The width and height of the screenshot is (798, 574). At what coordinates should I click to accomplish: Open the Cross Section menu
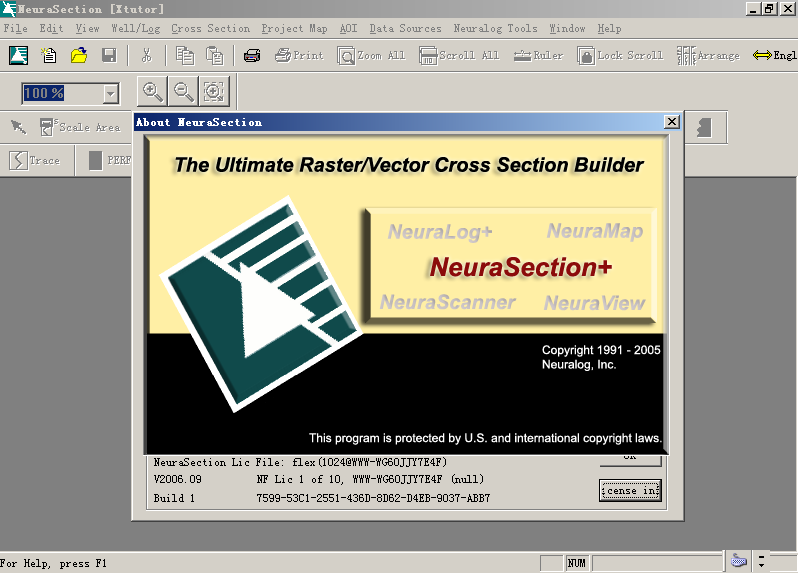pos(210,28)
